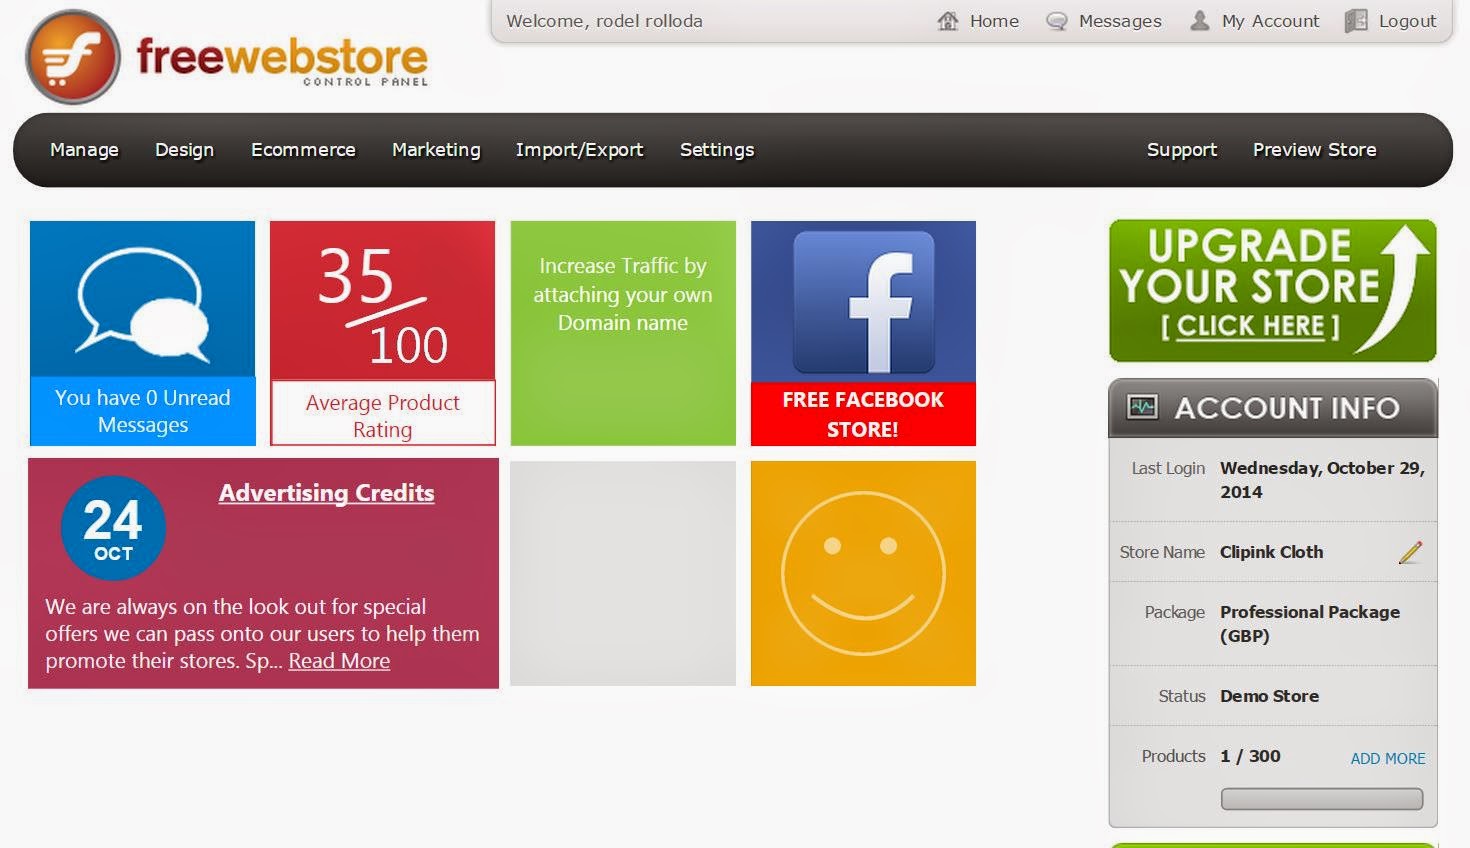
Task: Click the You have 0 Unread Messages label
Action: click(143, 411)
